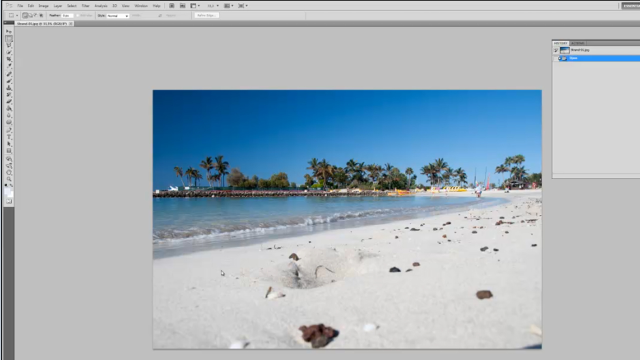
Task: Toggle the Anti-alias checkbox
Action: [x=78, y=15]
